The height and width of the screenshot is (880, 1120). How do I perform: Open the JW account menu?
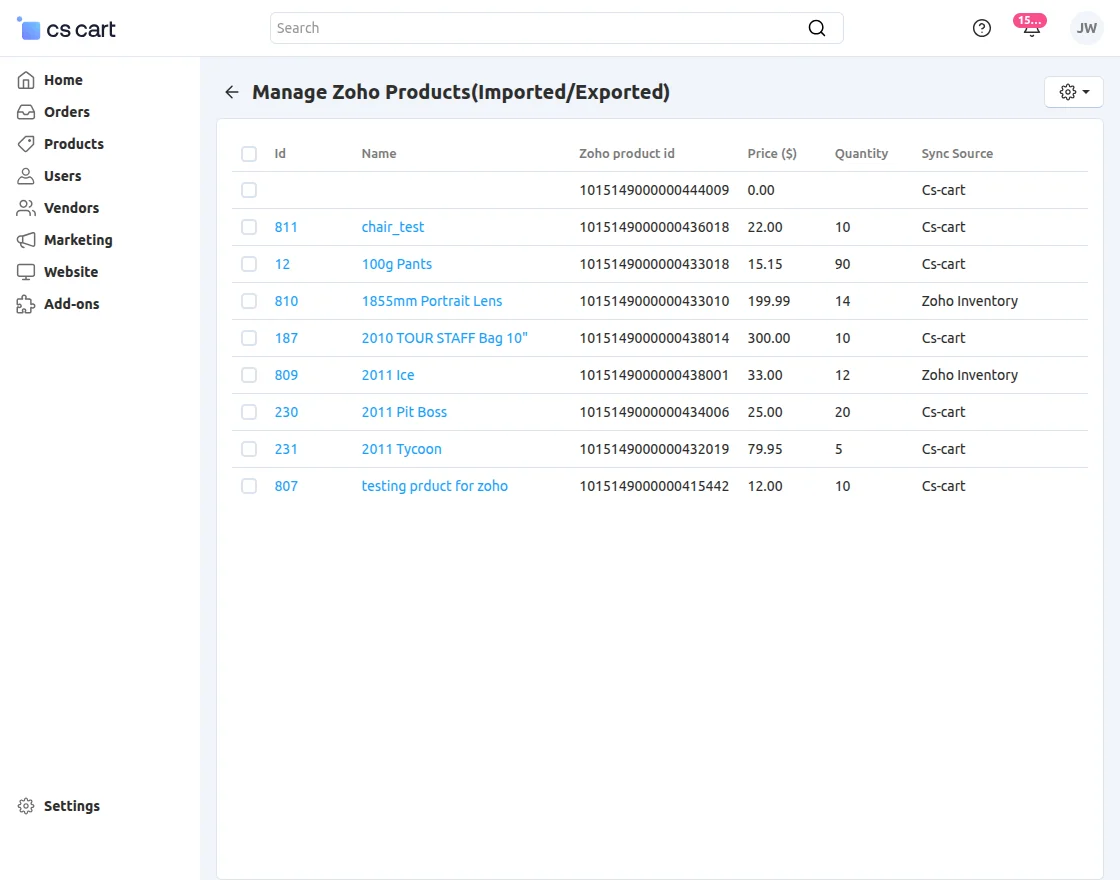click(1086, 28)
